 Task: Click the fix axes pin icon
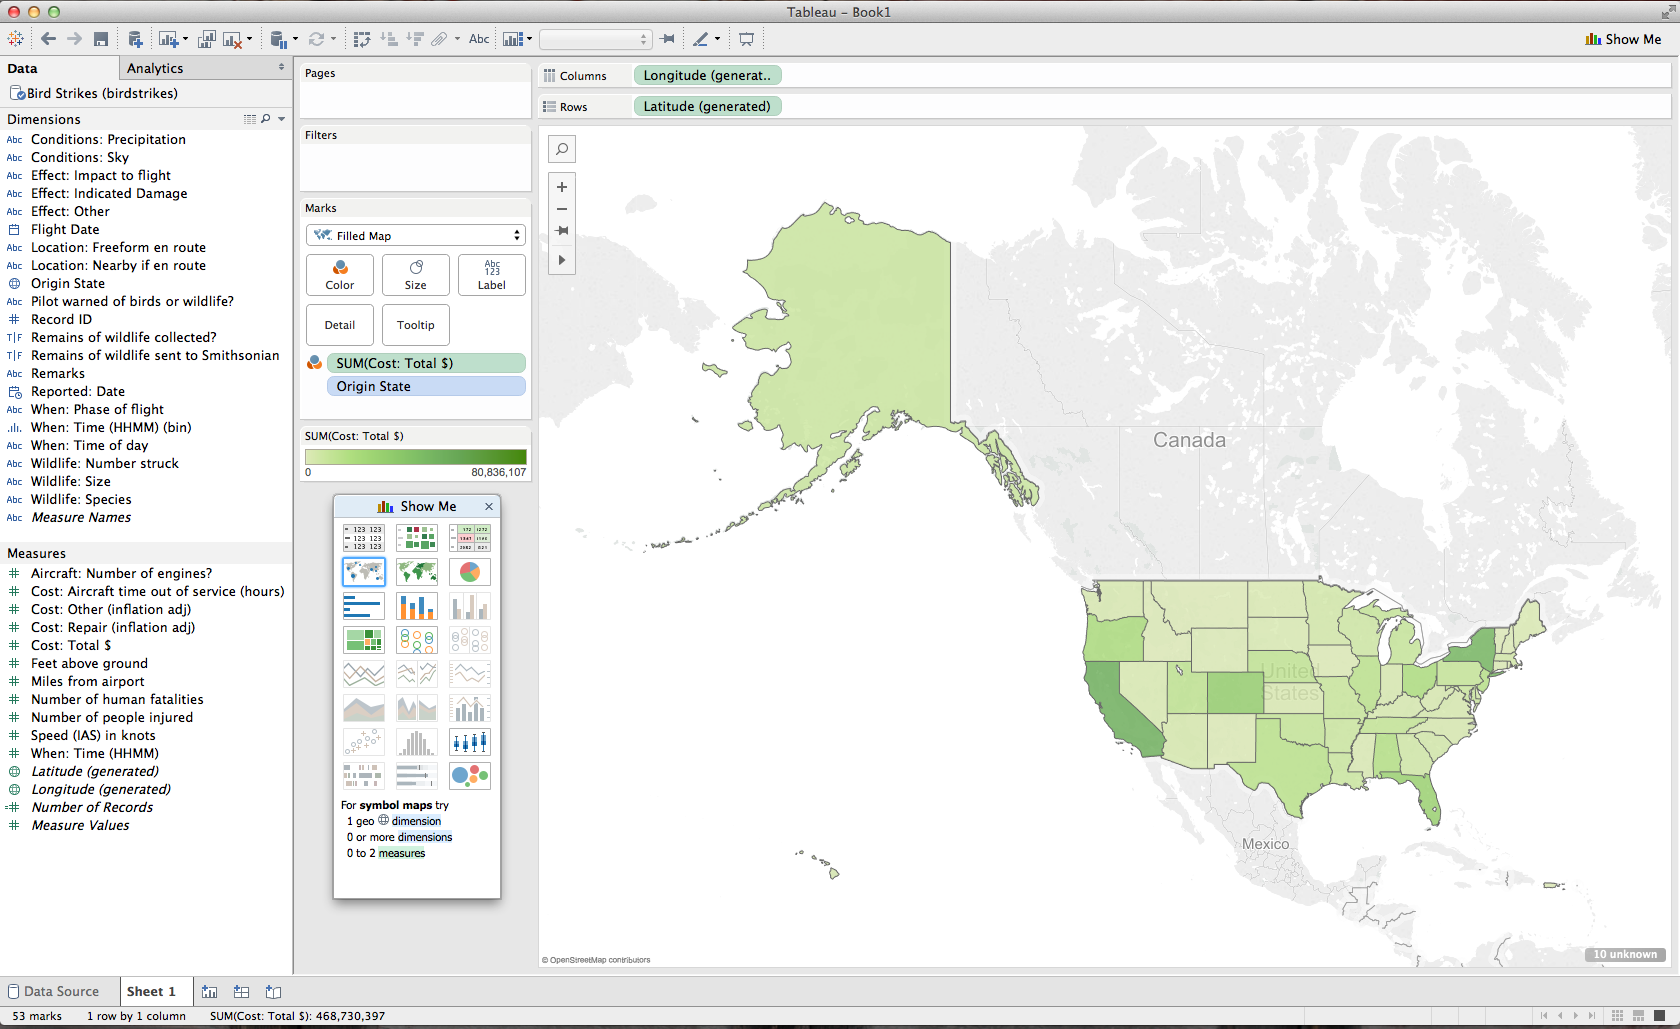(668, 39)
